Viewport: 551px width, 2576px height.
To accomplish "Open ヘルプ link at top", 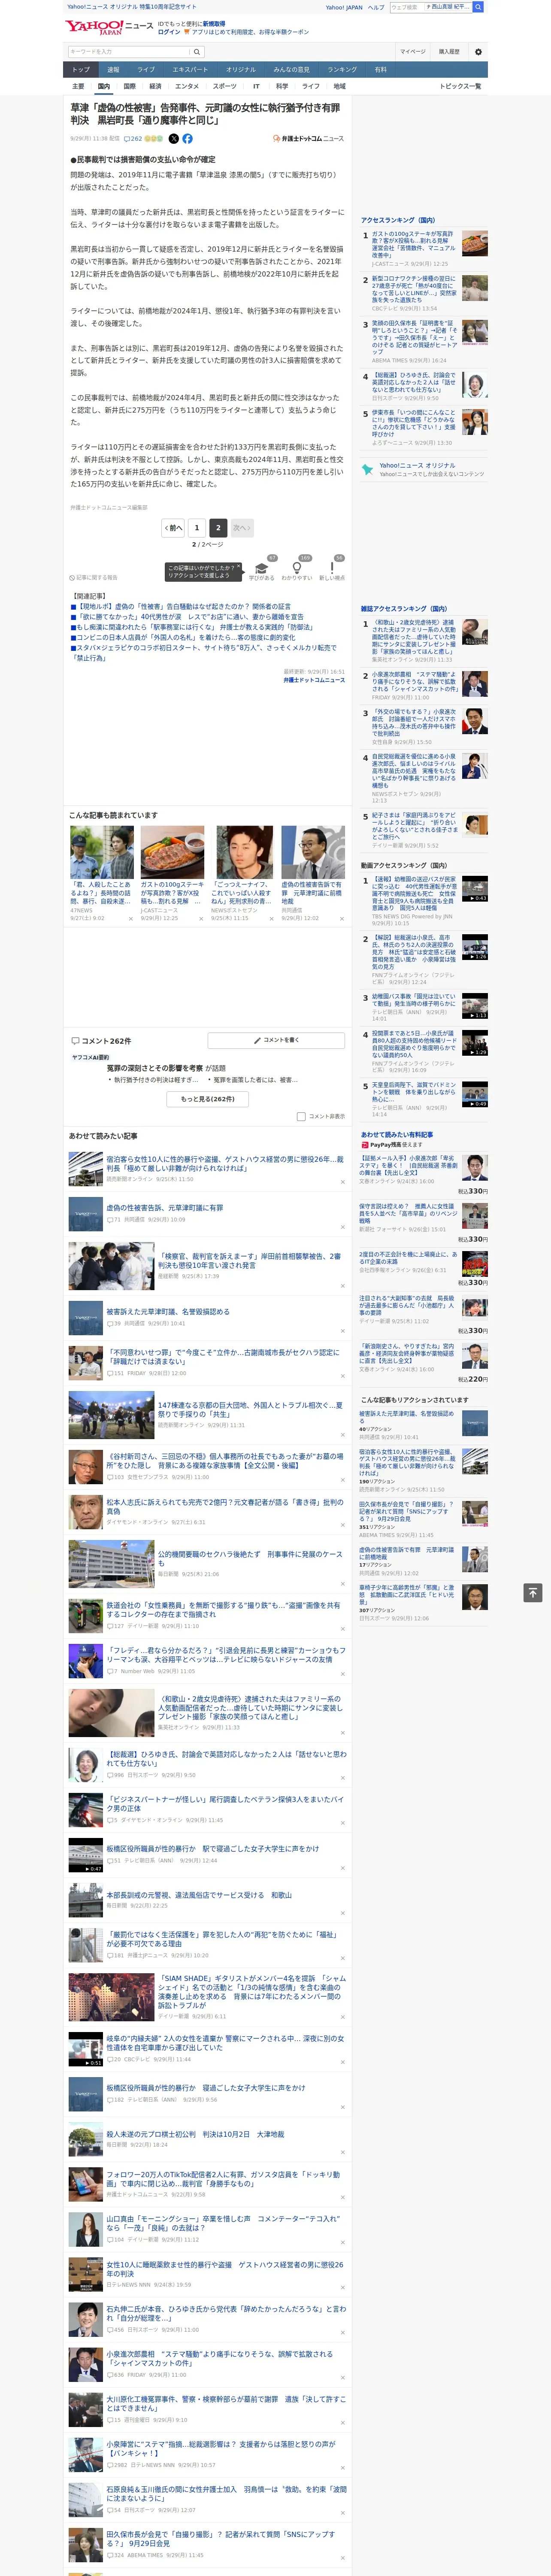I will [376, 7].
